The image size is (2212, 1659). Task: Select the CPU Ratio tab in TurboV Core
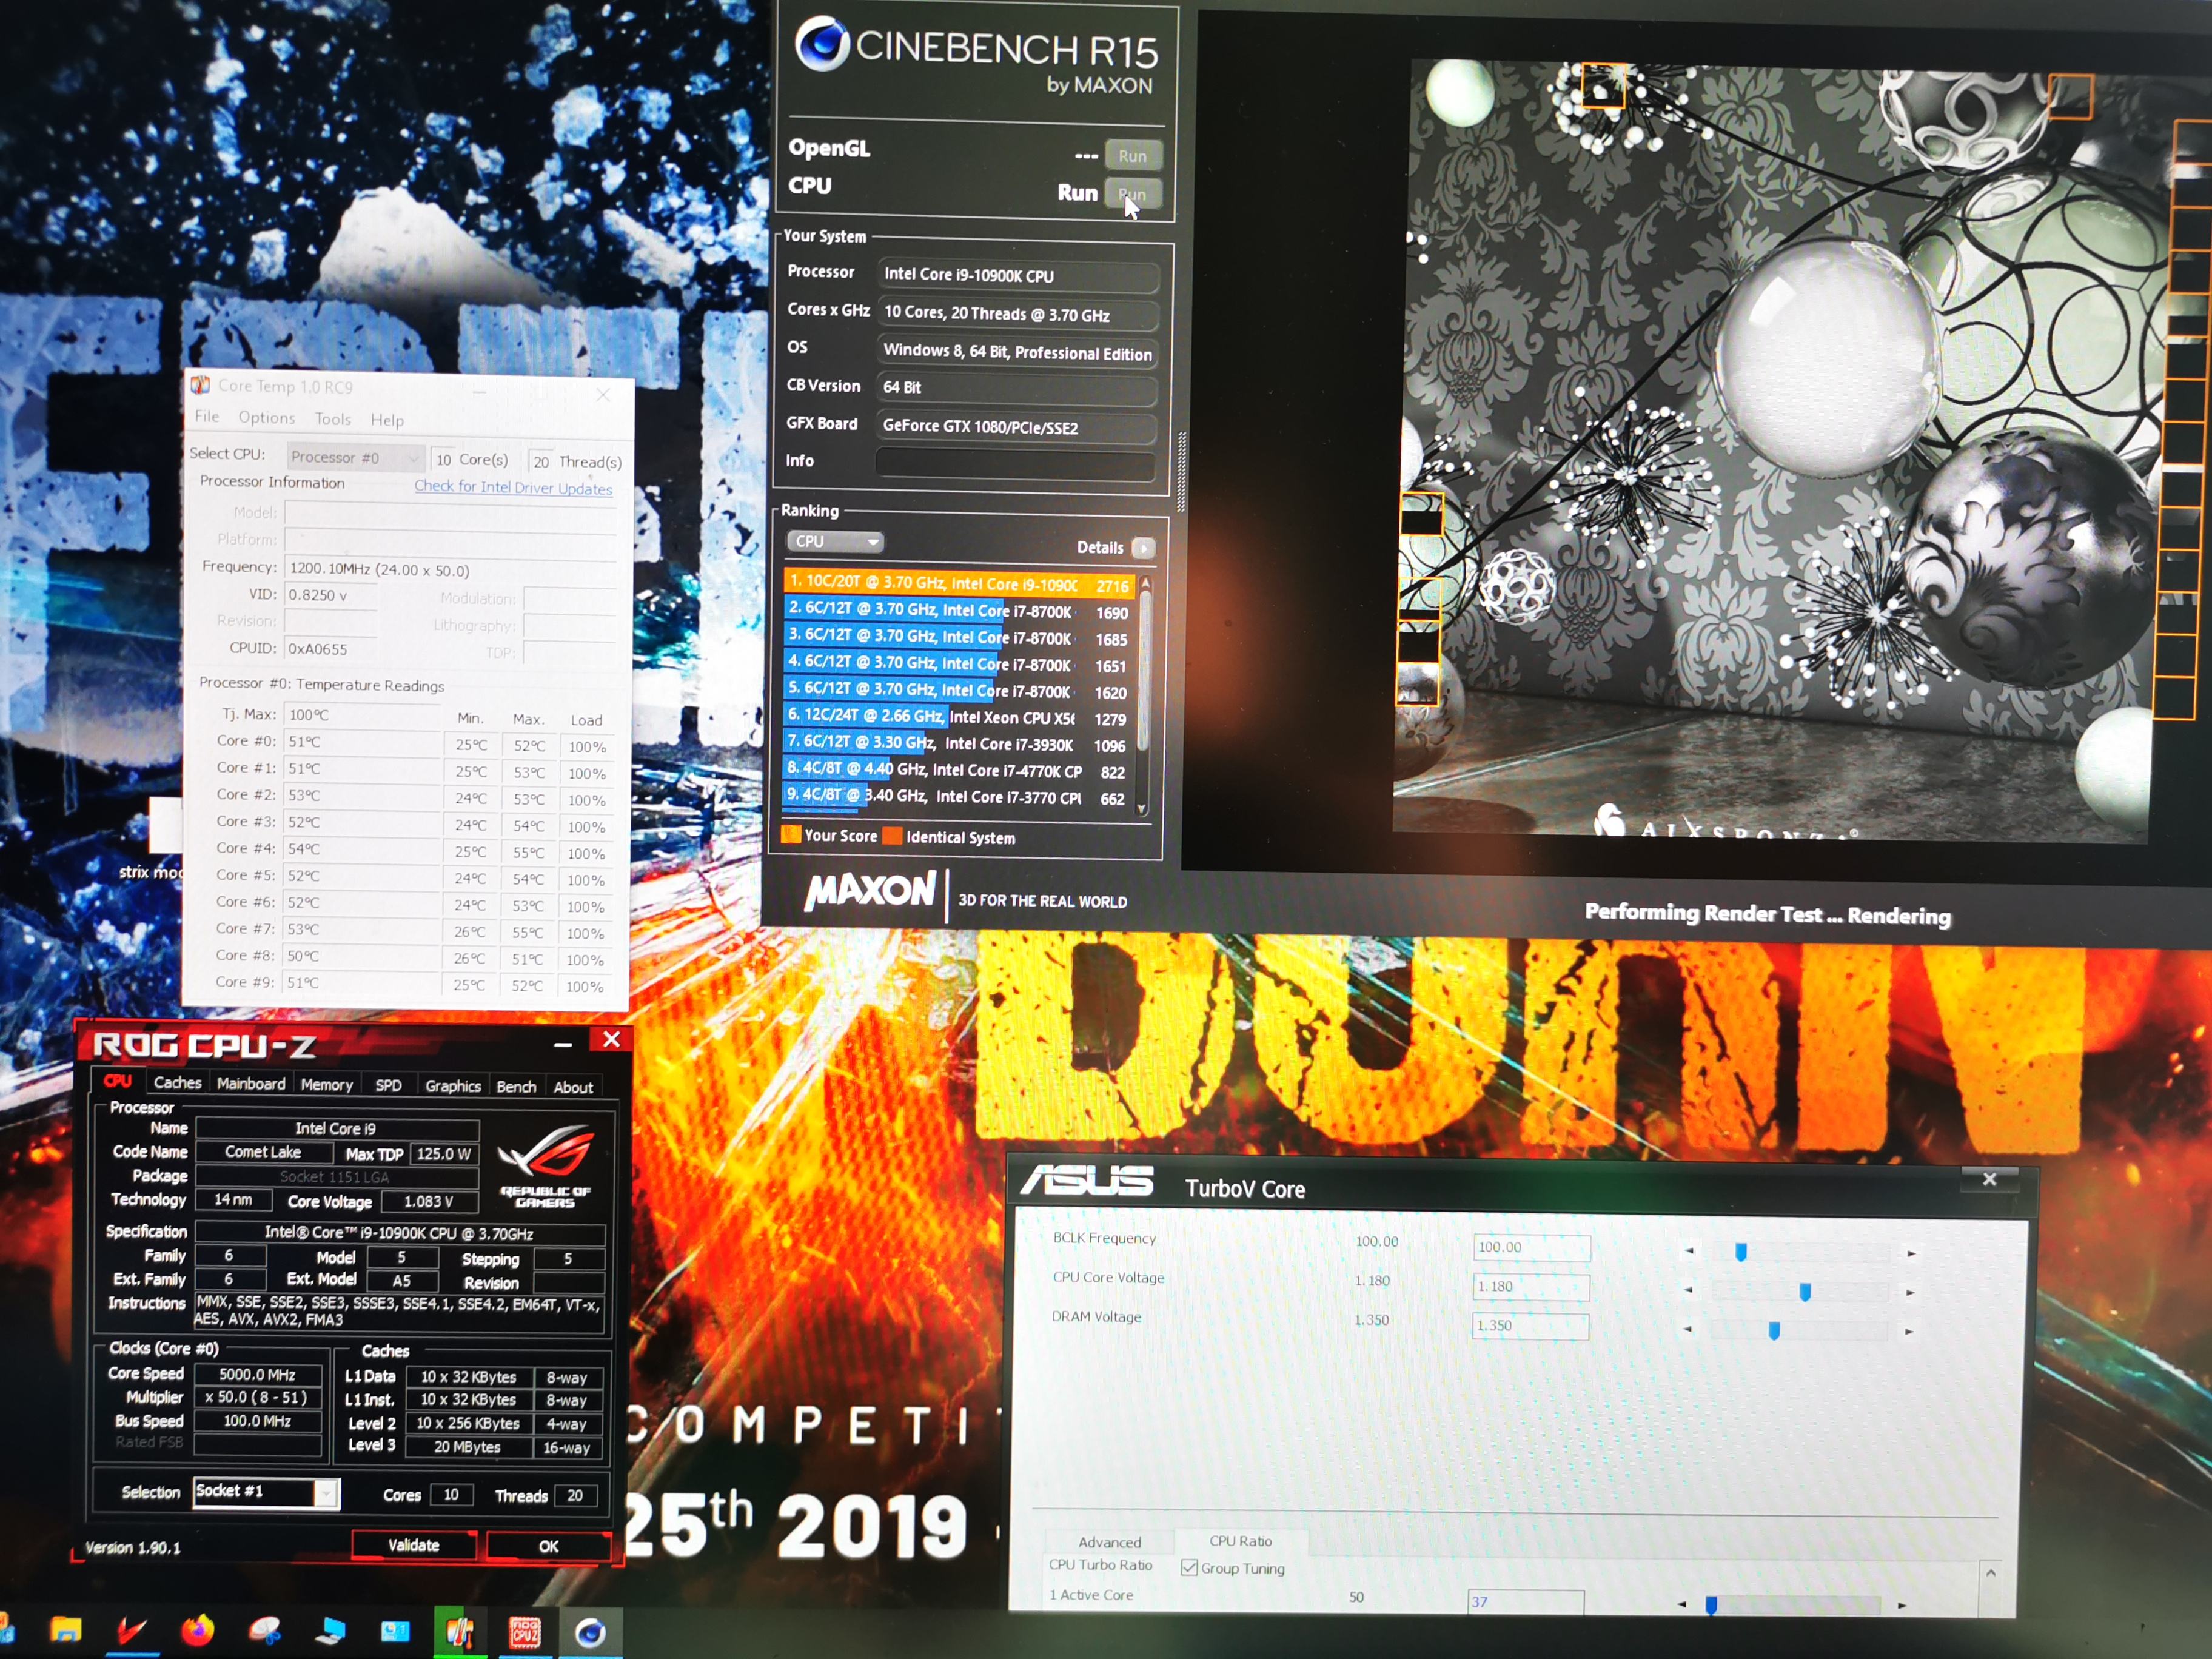(x=1241, y=1541)
